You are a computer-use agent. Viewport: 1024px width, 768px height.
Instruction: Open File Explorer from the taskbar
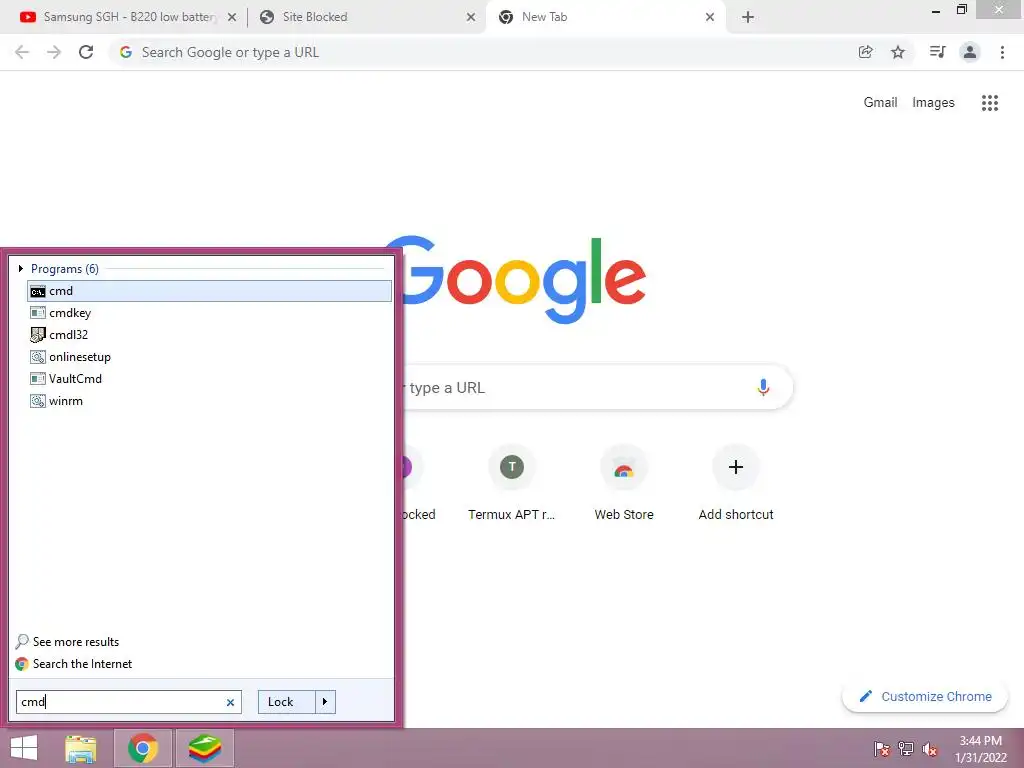click(81, 748)
